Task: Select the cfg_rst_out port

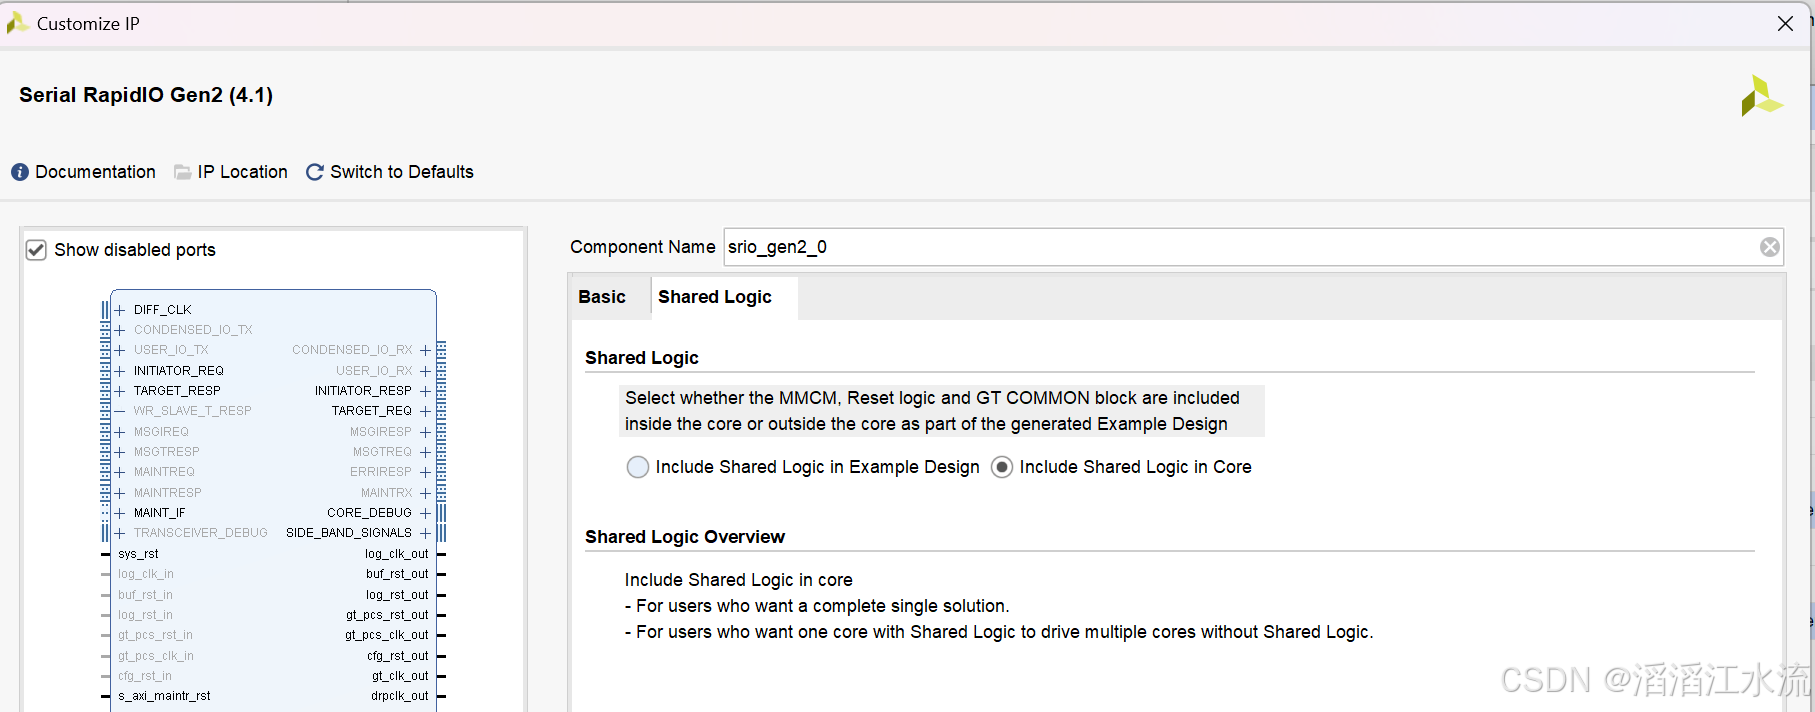Action: click(x=398, y=656)
